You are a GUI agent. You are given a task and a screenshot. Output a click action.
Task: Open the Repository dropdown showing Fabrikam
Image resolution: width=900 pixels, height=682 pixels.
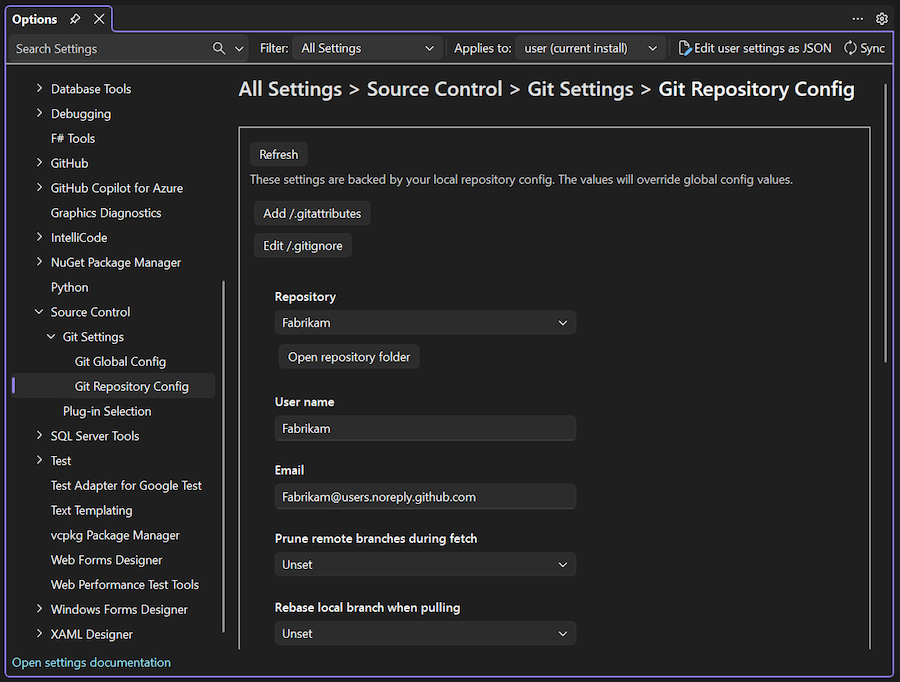(x=425, y=322)
